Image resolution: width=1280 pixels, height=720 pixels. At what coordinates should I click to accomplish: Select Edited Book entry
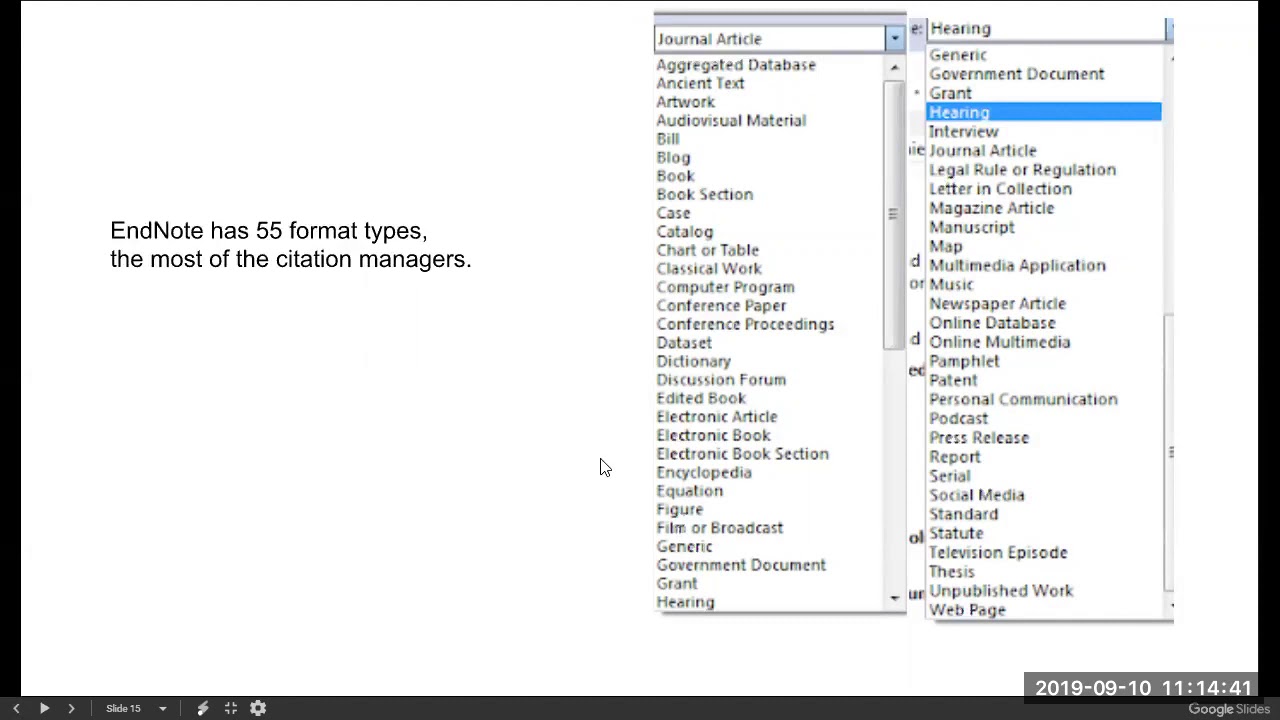701,398
